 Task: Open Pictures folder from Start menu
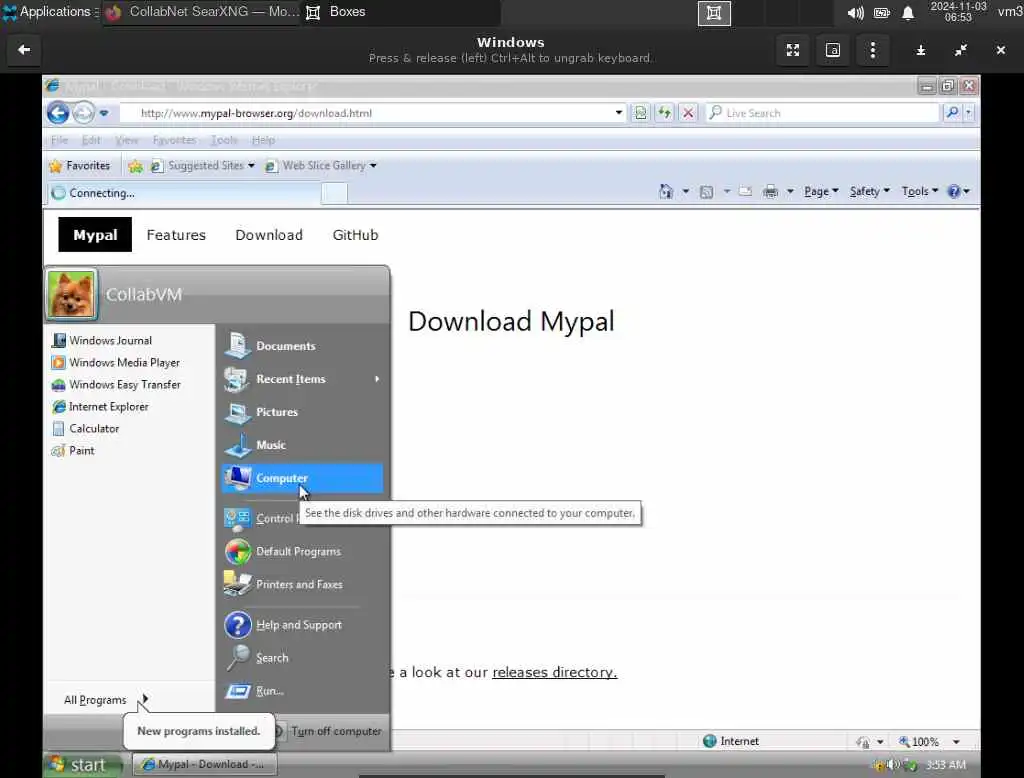coord(302,412)
